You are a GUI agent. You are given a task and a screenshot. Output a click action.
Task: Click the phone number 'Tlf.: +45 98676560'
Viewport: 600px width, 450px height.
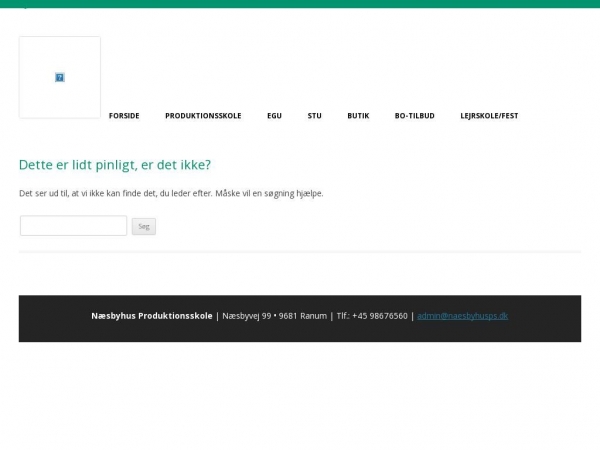372,316
